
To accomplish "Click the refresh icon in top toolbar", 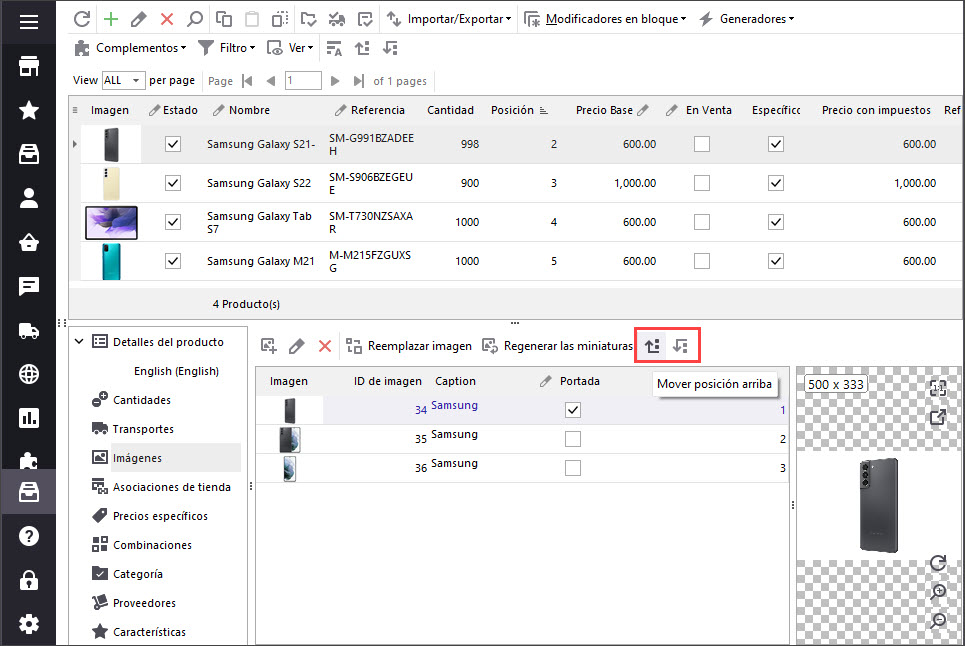I will click(82, 18).
